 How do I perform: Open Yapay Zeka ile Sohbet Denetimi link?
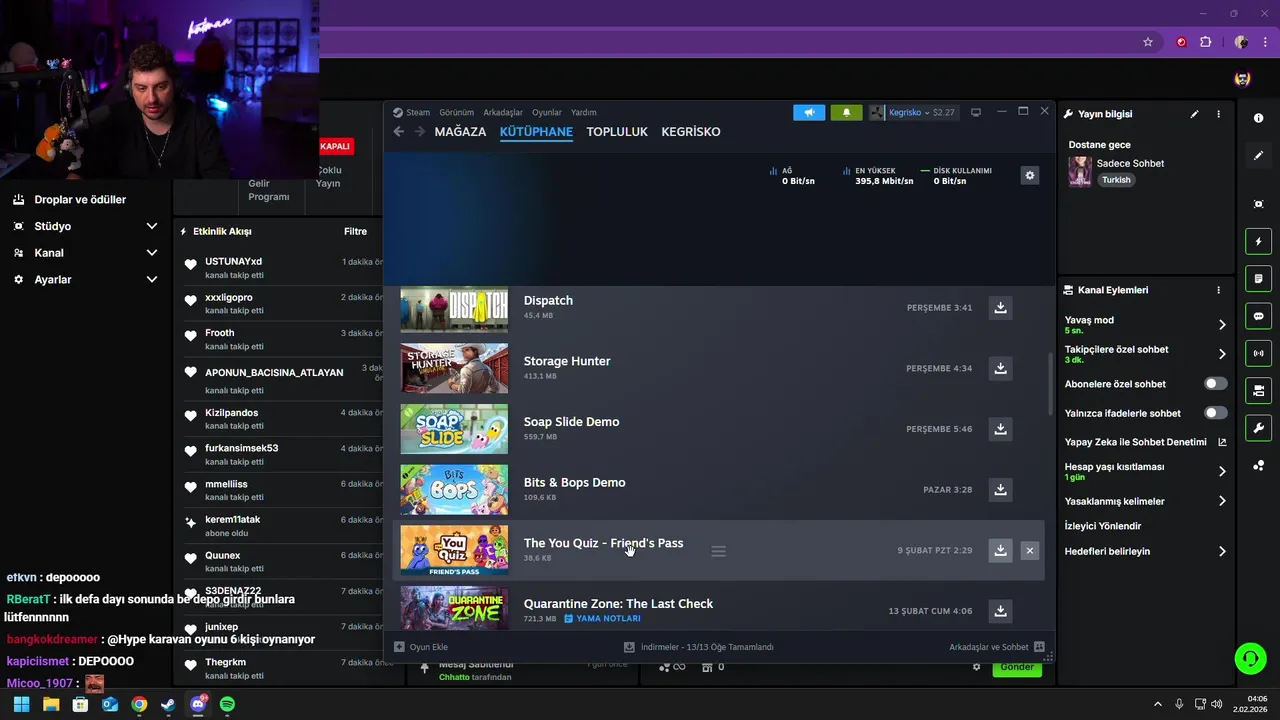coord(1145,442)
